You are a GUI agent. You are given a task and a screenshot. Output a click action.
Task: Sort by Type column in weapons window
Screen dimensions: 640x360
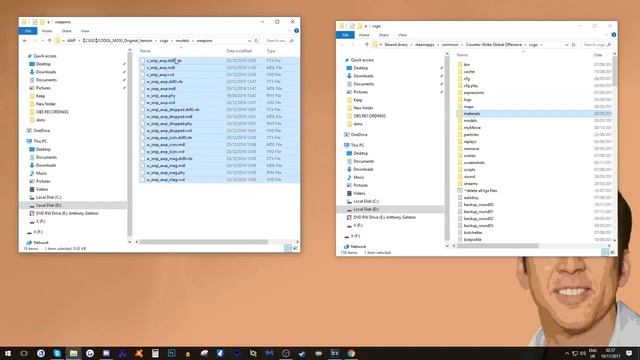click(271, 51)
